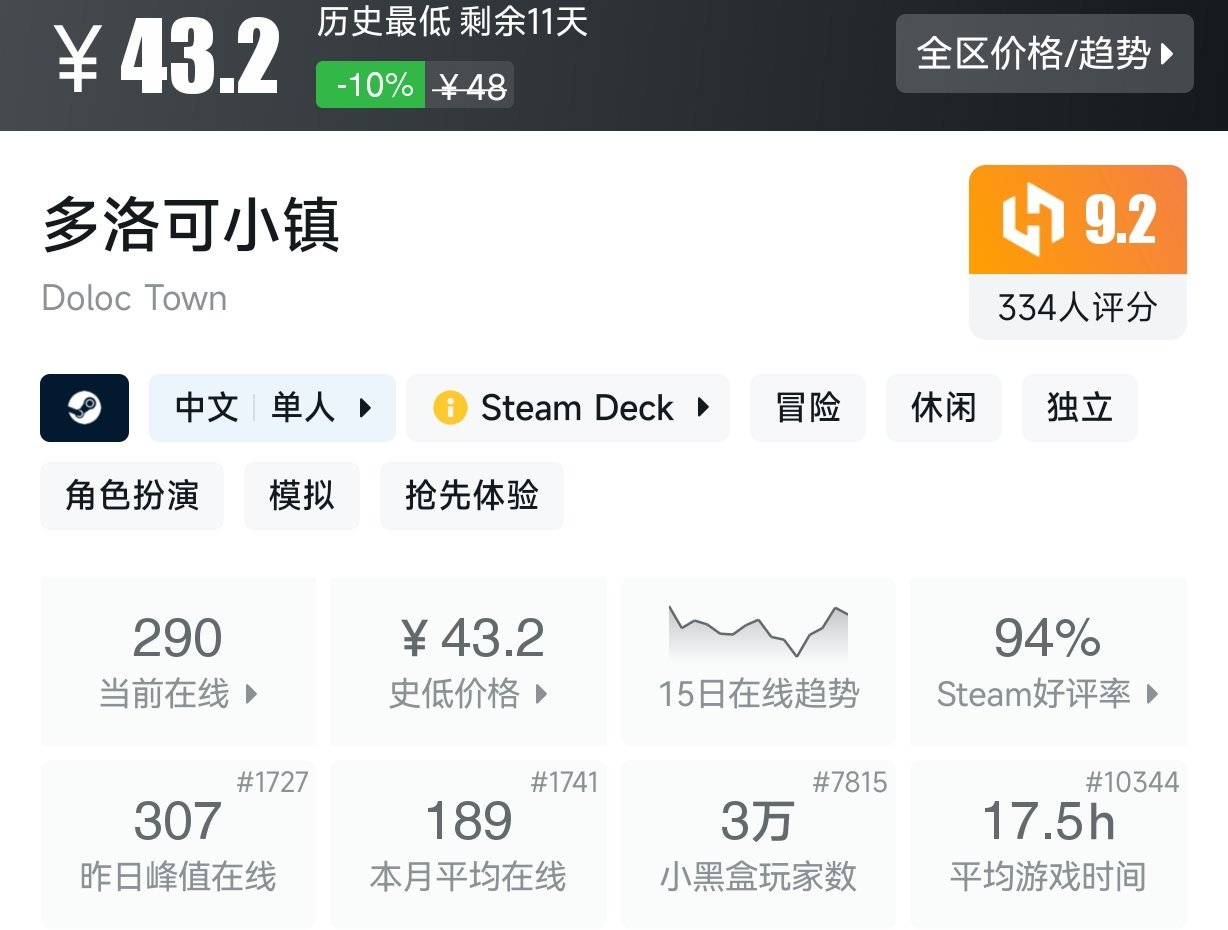Click the #10344 ranking label
This screenshot has height=930, width=1228.
click(x=1133, y=782)
